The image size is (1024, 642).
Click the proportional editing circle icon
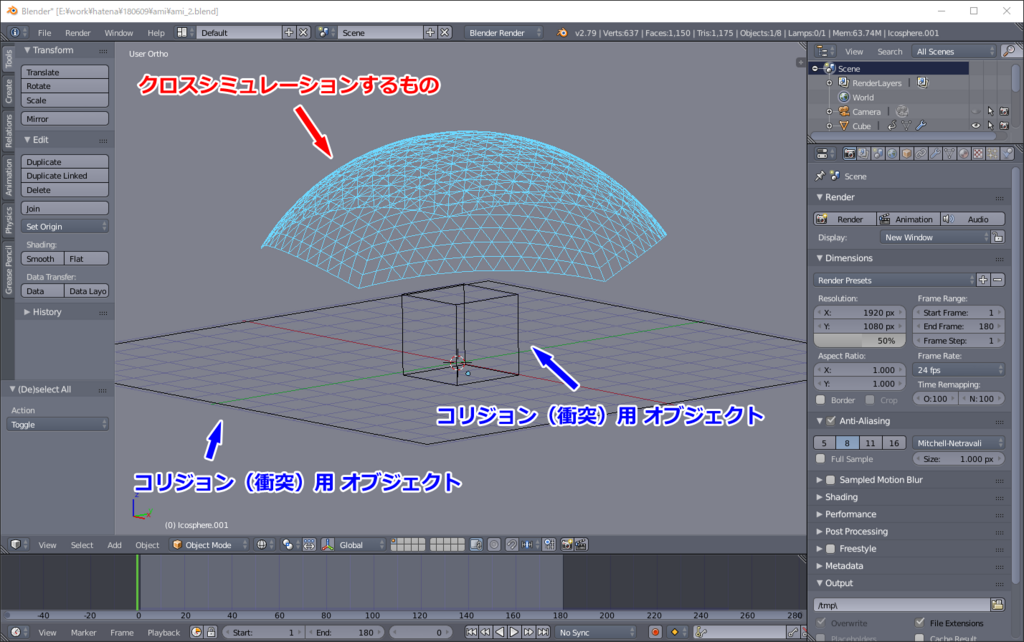(494, 545)
